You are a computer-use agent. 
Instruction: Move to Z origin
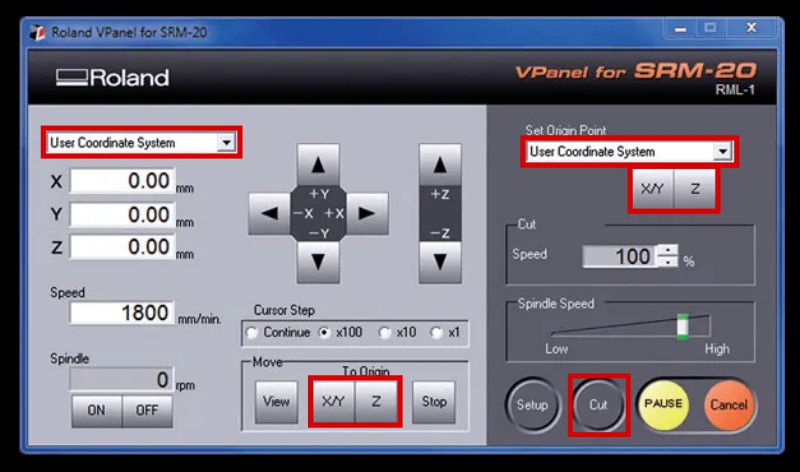point(376,402)
